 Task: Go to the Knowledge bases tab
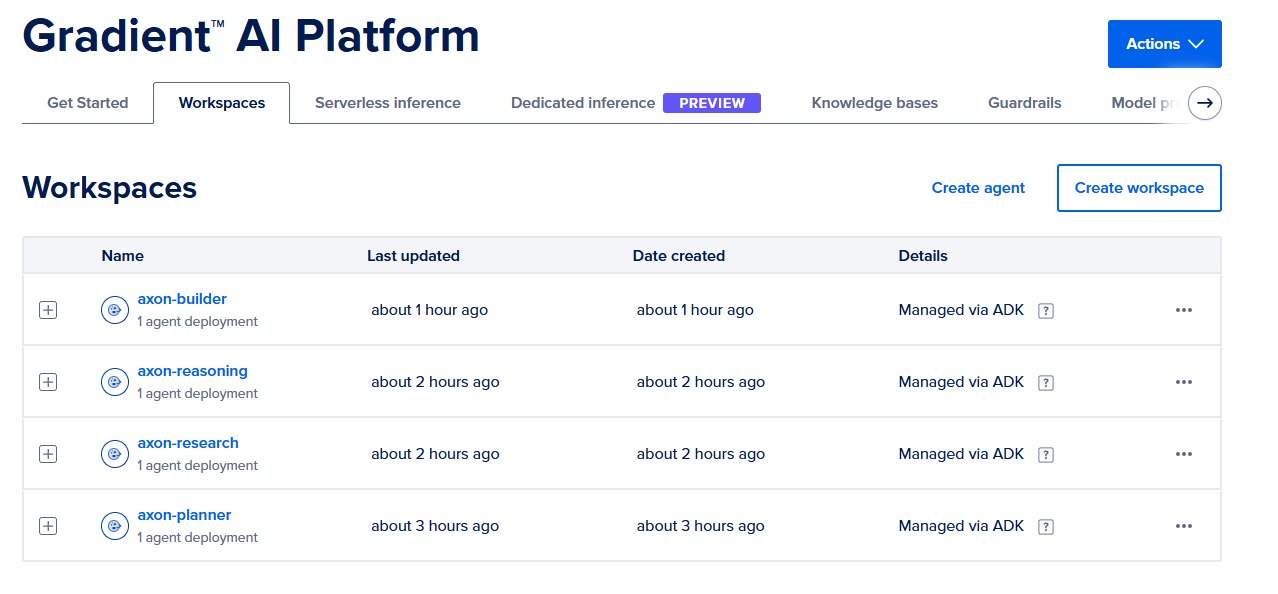pyautogui.click(x=875, y=103)
